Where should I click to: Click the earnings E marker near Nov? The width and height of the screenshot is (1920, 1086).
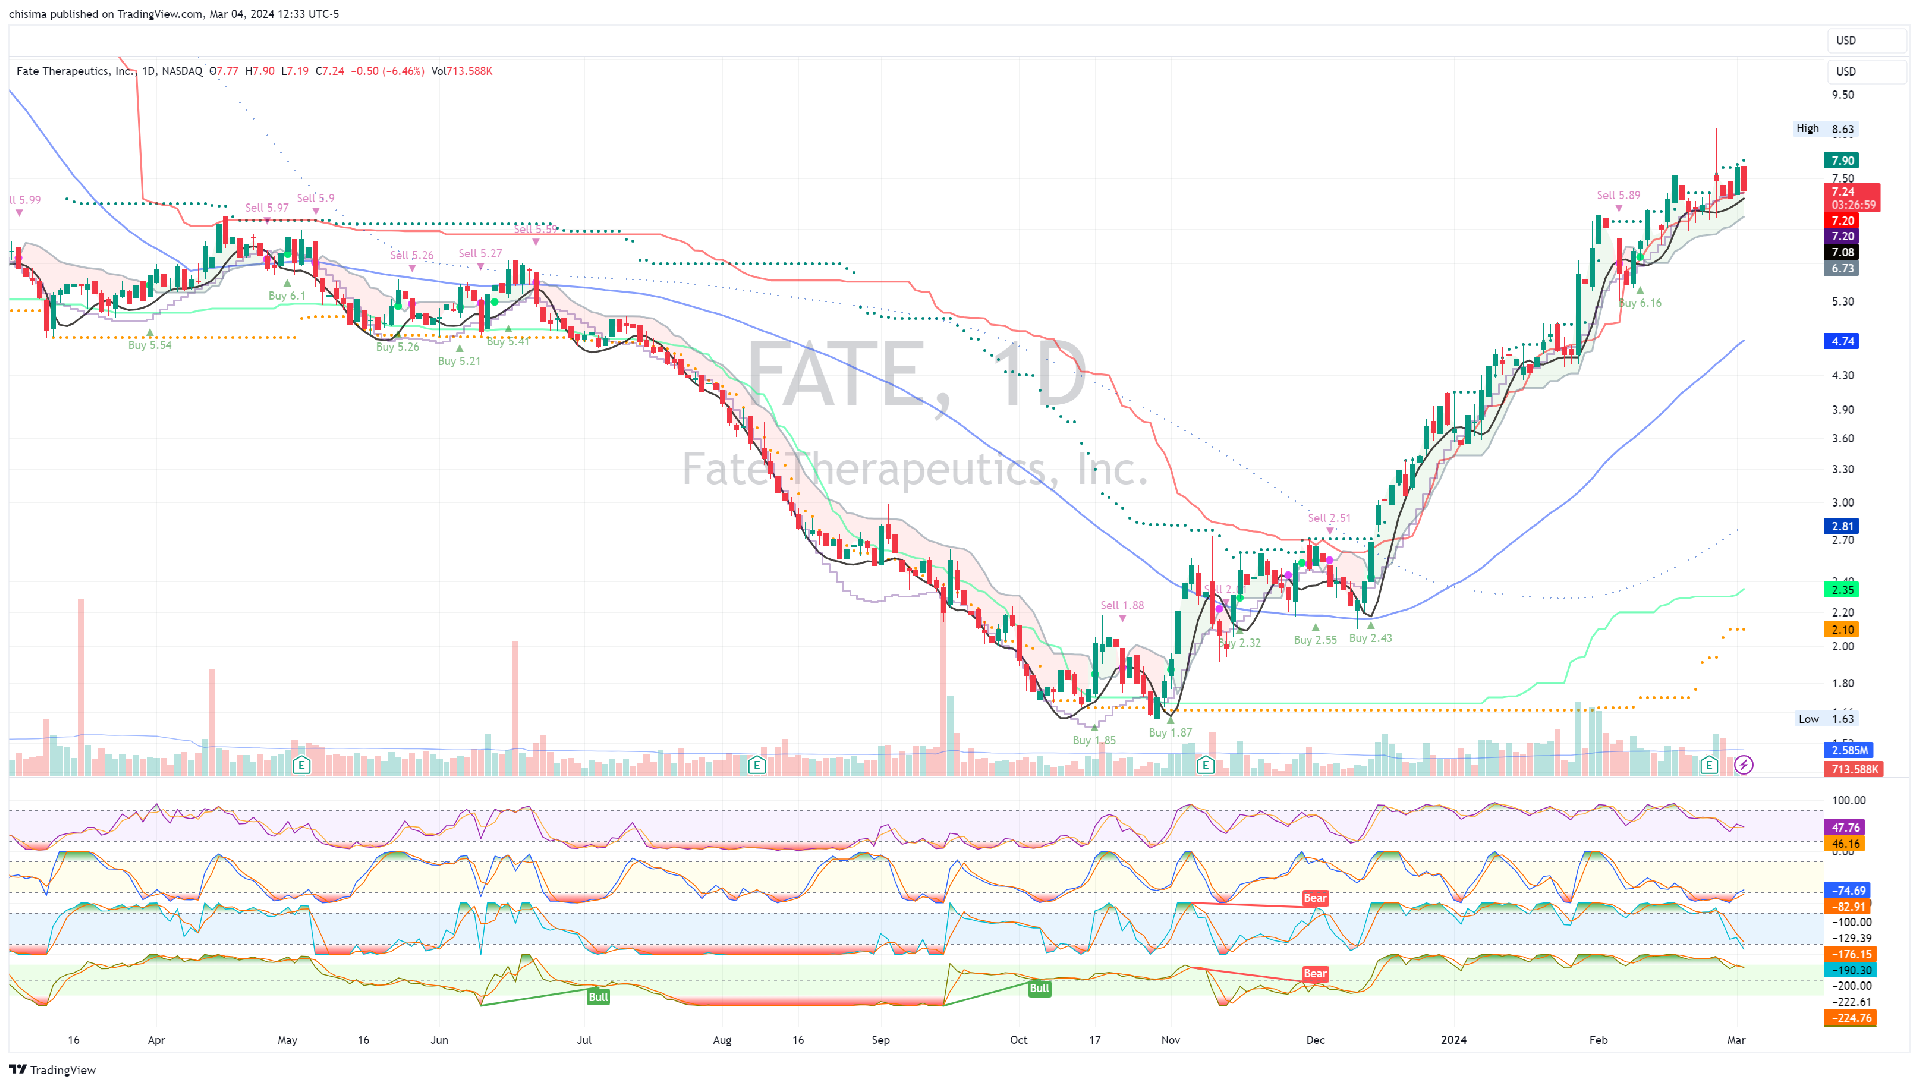[1206, 765]
